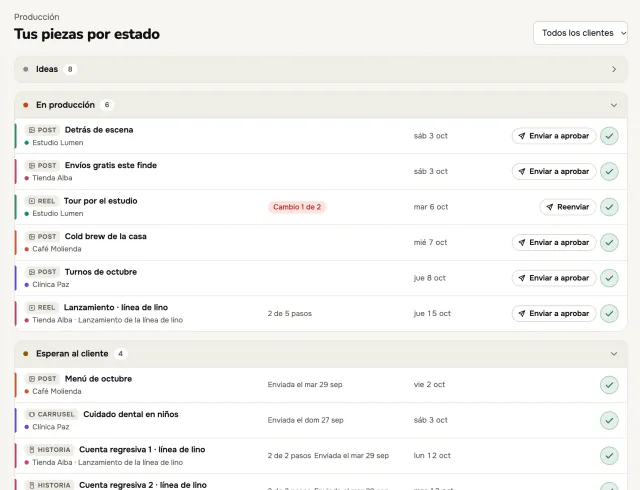Click the vie 2 oct date
Screen dimensions: 640x490
point(429,385)
